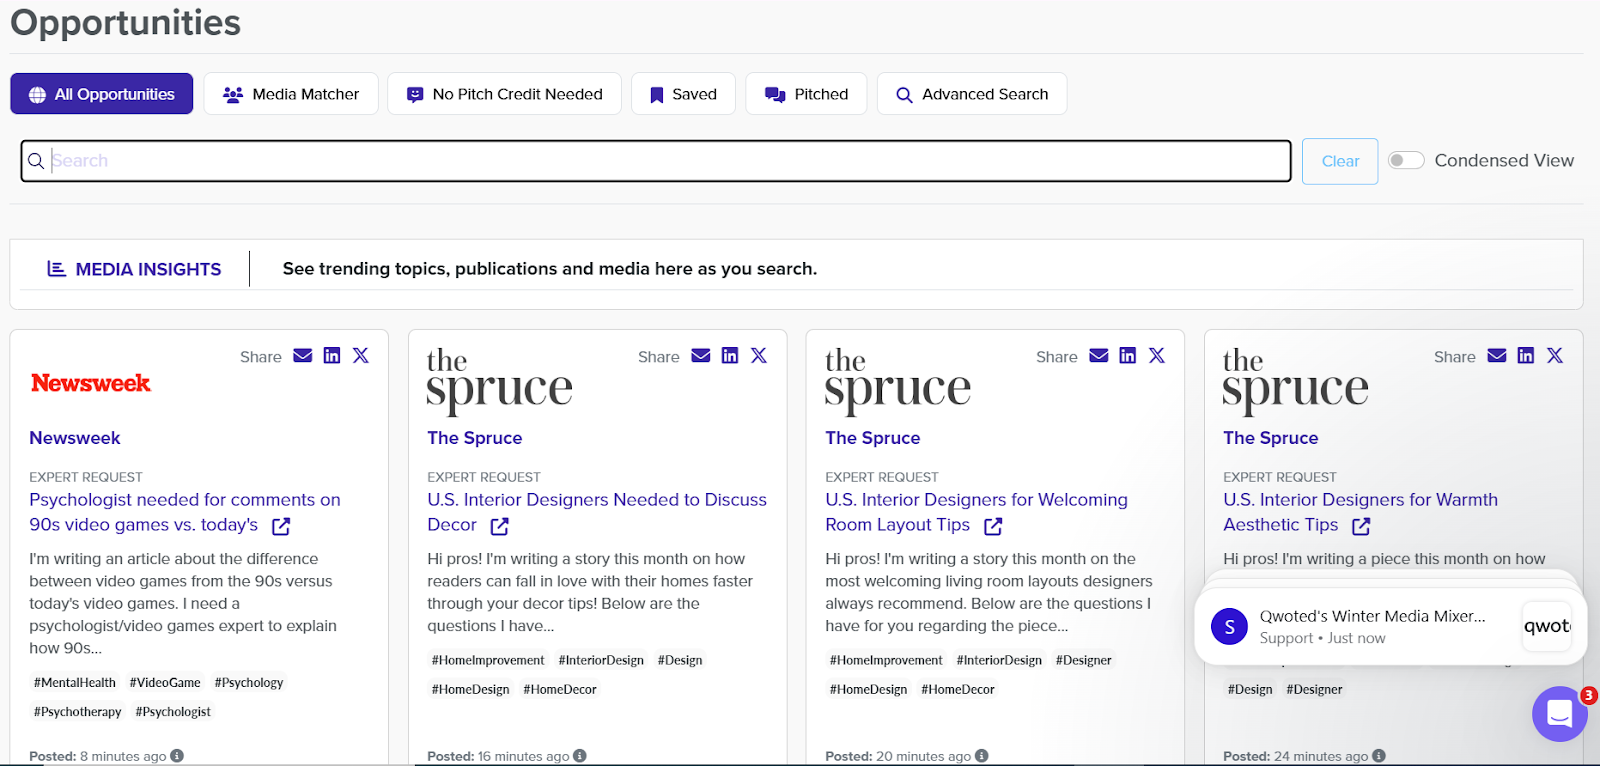The height and width of the screenshot is (766, 1600).
Task: Open Interior Designers for Welcoming Room Layout Tips
Action: point(976,512)
